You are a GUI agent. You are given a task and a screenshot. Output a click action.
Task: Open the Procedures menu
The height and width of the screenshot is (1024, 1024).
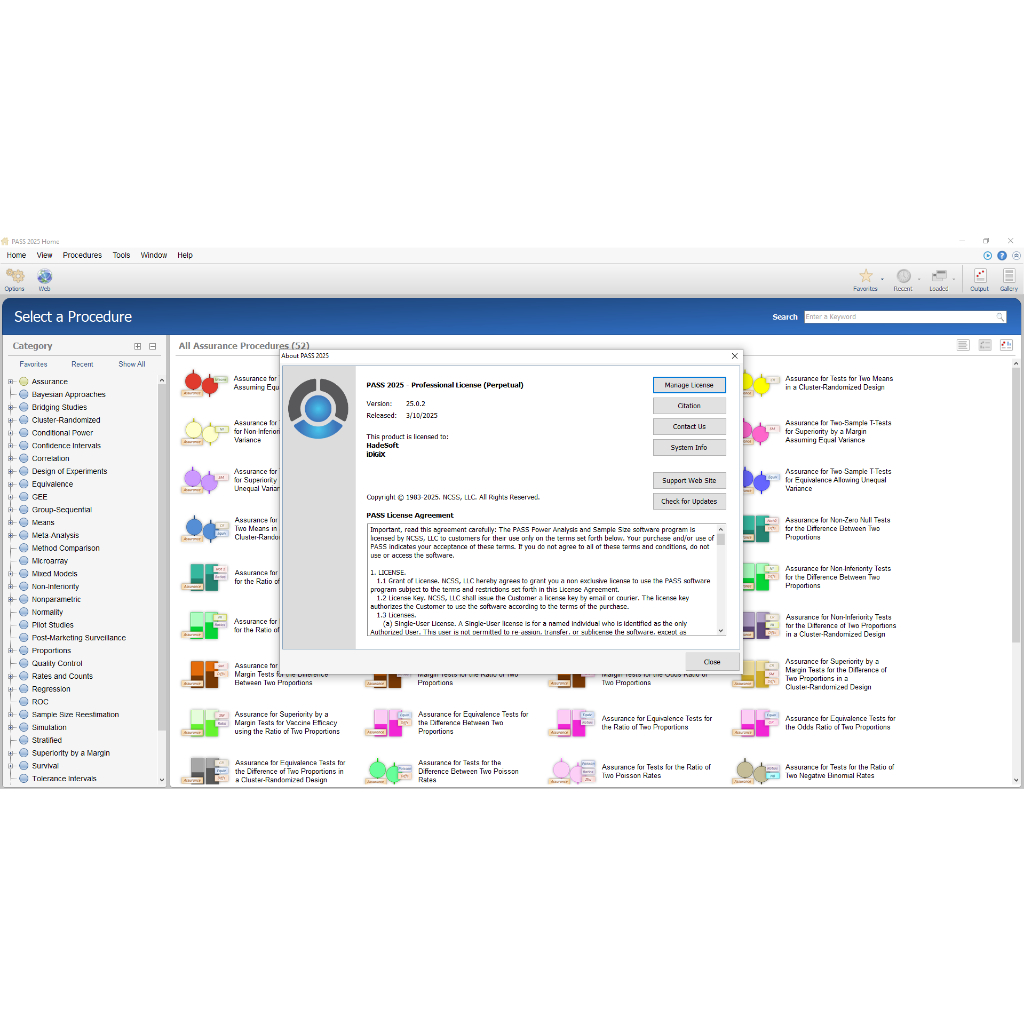pos(82,255)
